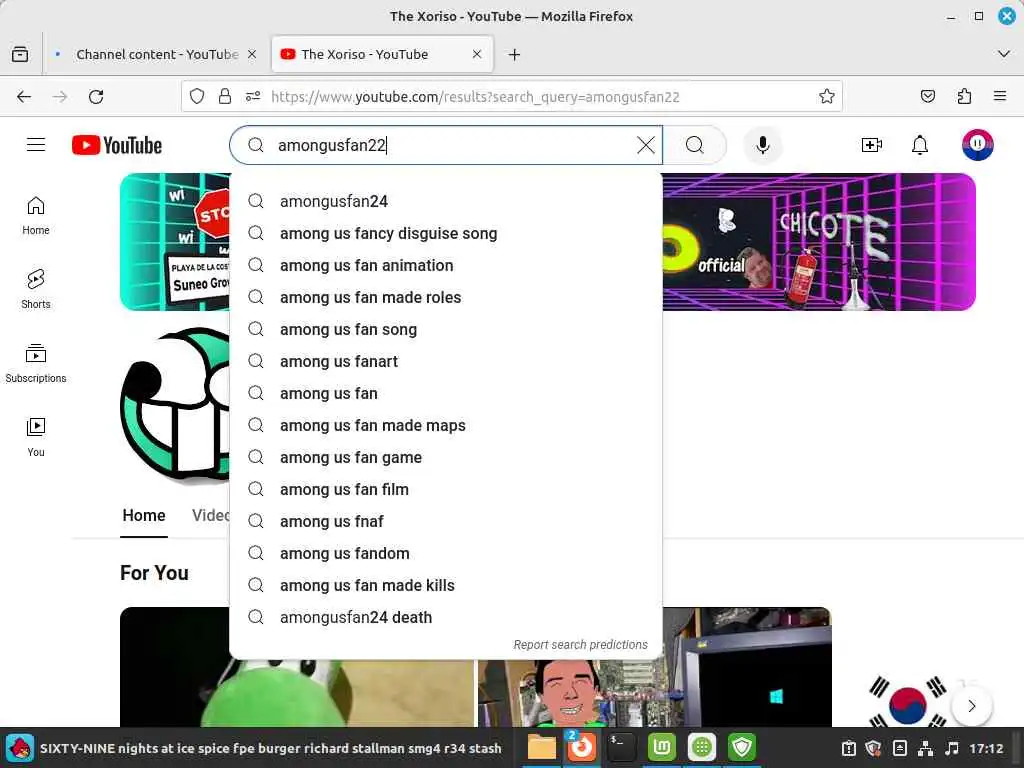This screenshot has height=768, width=1024.
Task: Pick suggestion among us fan film
Action: [446, 489]
